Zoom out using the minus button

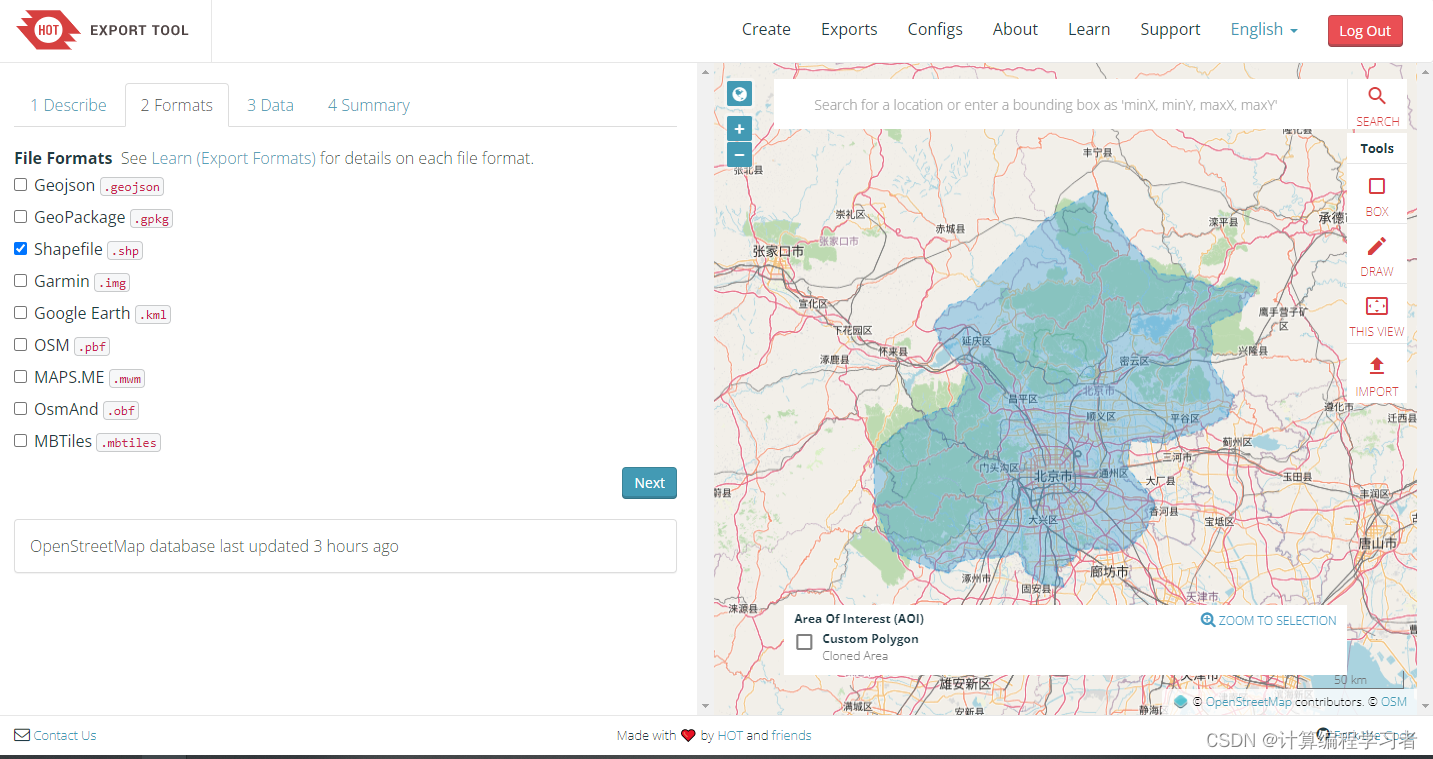pos(739,155)
